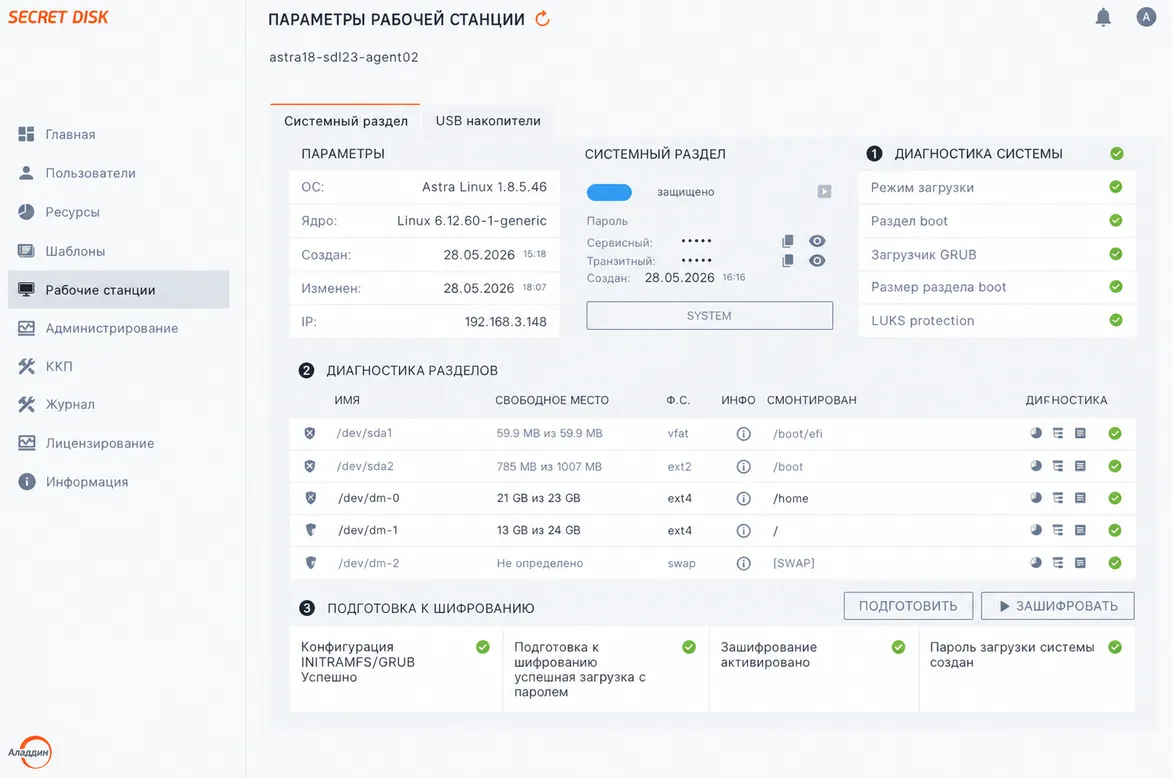Screen dimensions: 1172x778
Task: Toggle the system partition защищено switch
Action: 609,192
